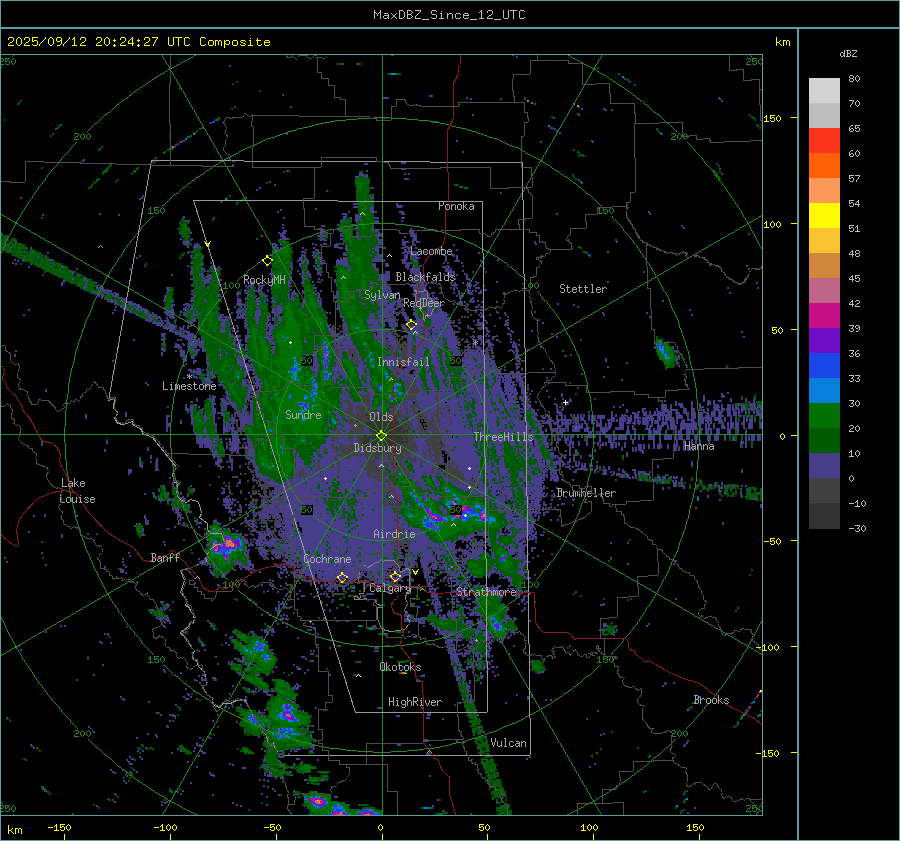Click the yellow radar center diamond above Didsbury

pos(381,436)
